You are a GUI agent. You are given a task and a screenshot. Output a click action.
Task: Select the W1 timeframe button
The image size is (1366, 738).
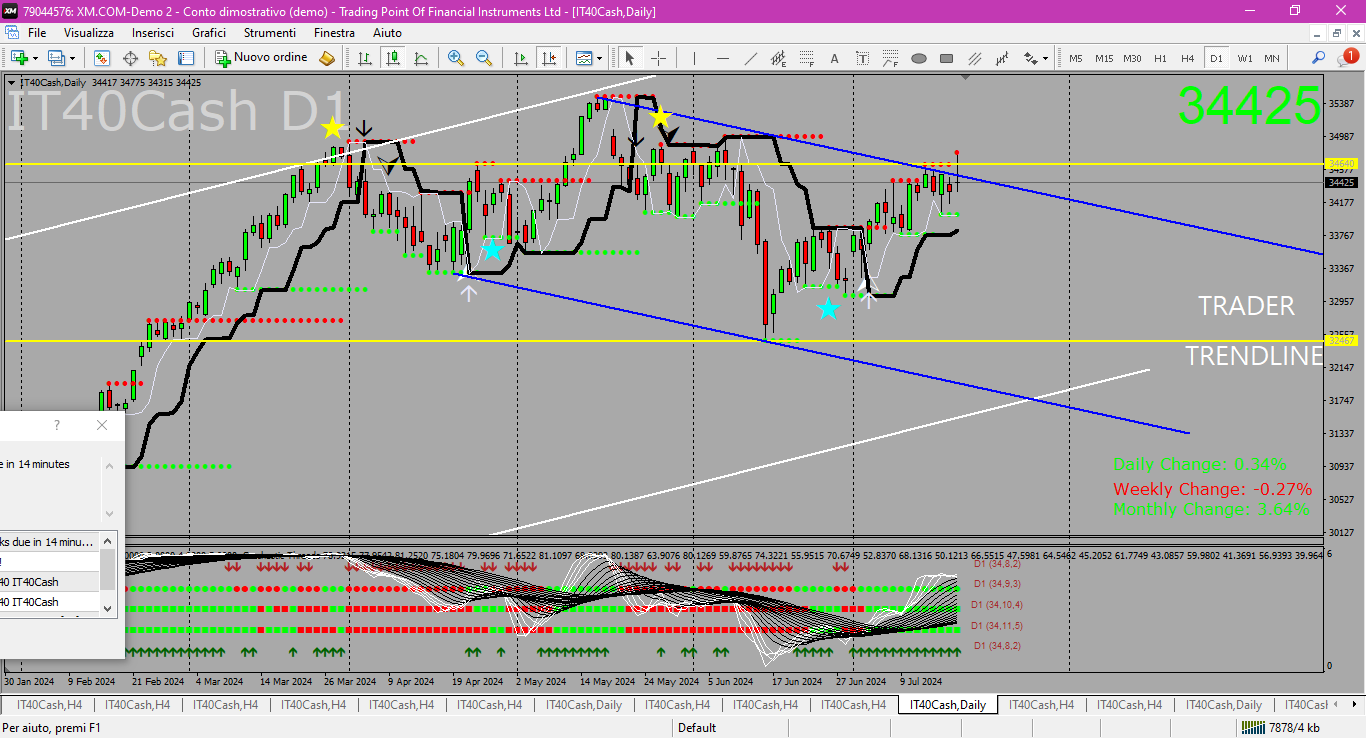1245,58
